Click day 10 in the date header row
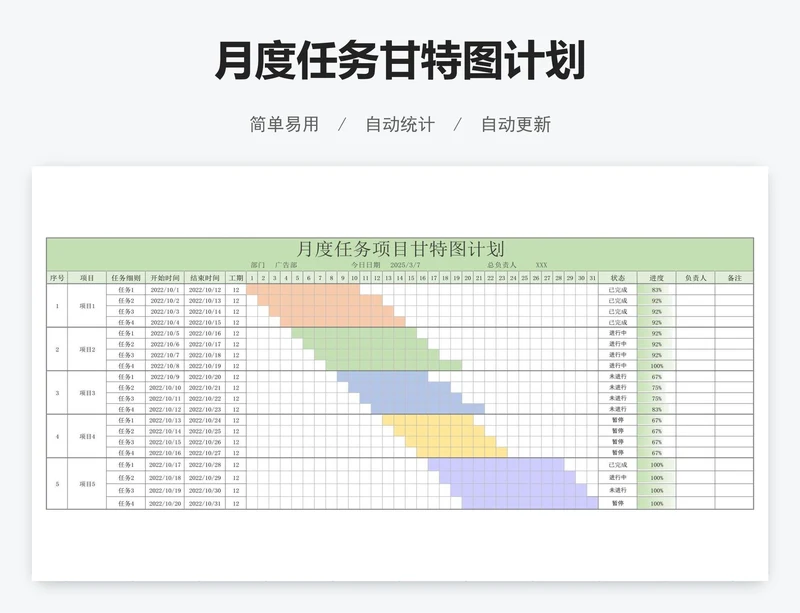The width and height of the screenshot is (800, 613). [x=354, y=278]
